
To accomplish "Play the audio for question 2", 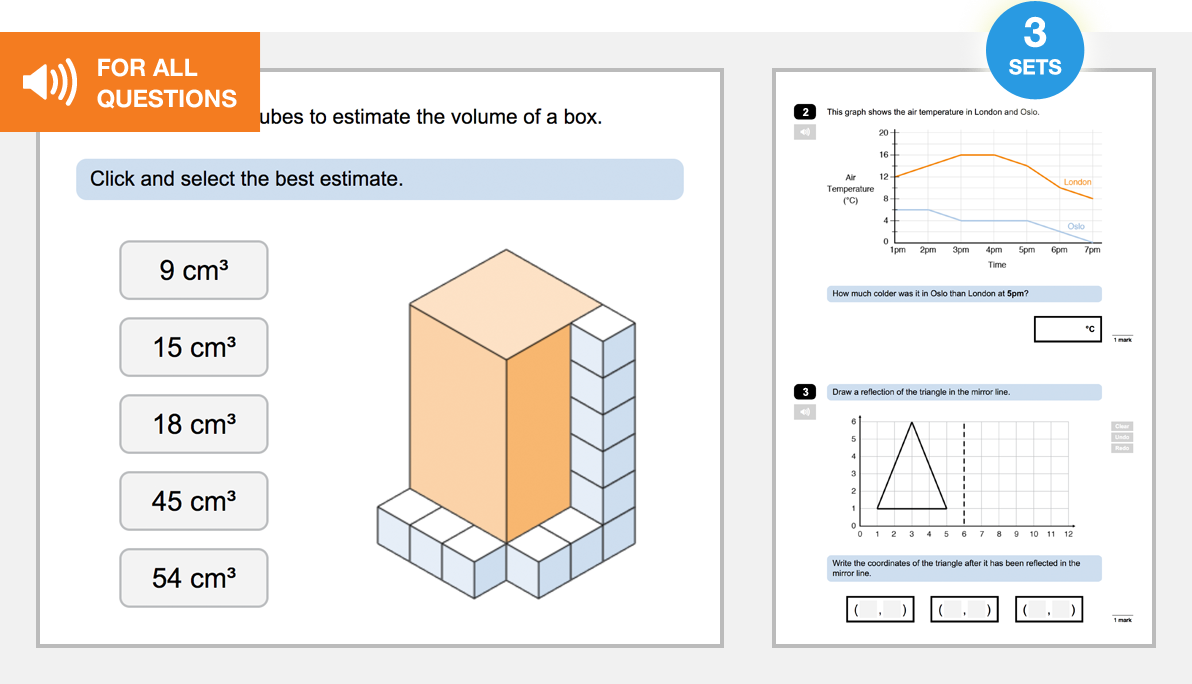I will click(805, 131).
